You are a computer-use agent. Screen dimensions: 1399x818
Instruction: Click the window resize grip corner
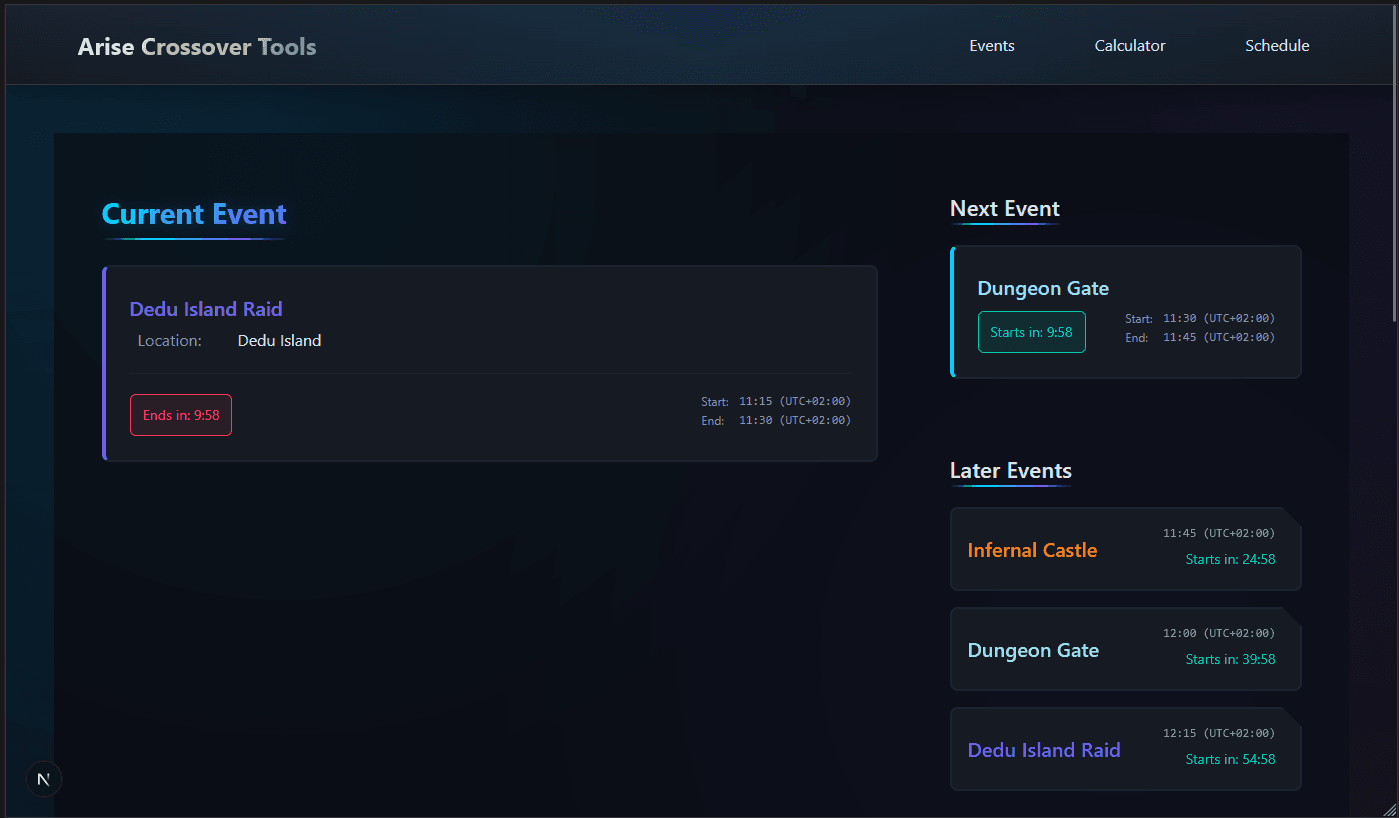[1389, 808]
